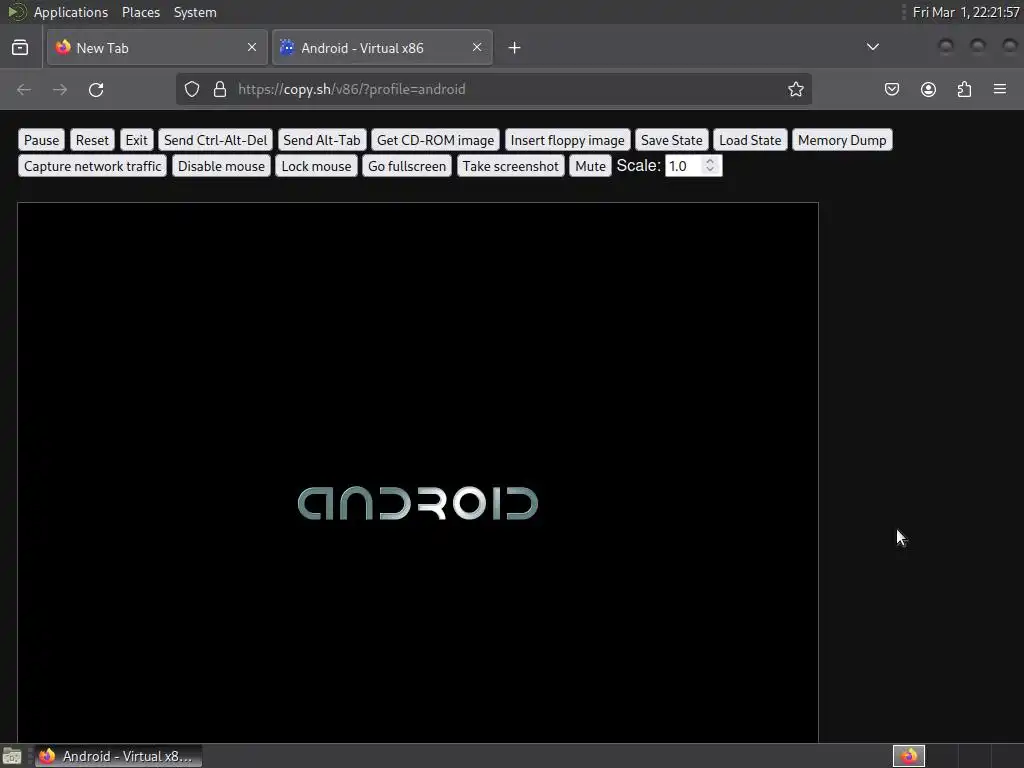The height and width of the screenshot is (768, 1024).
Task: Close the New Tab tab
Action: (252, 47)
